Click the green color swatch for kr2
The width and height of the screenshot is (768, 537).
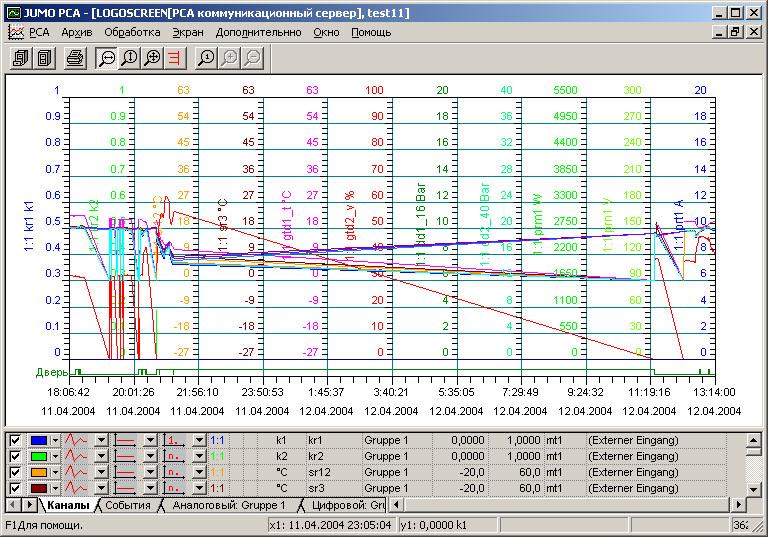(39, 457)
